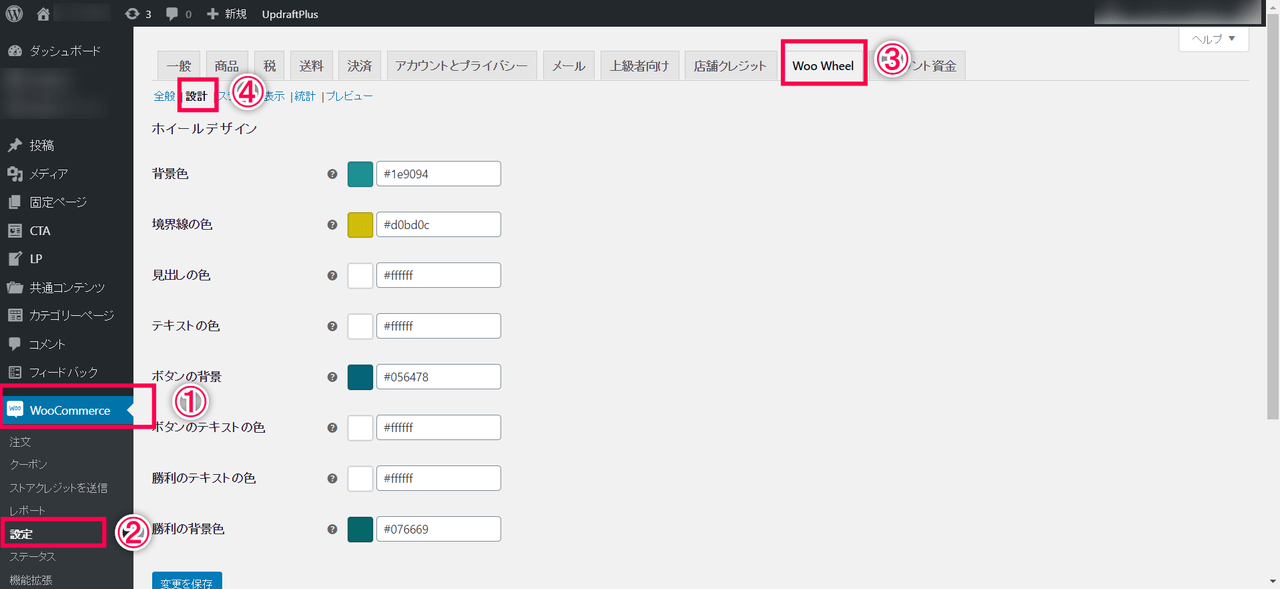Screen dimensions: 1280x589
Task: Open ステータス under WooCommerce
Action: [32, 557]
